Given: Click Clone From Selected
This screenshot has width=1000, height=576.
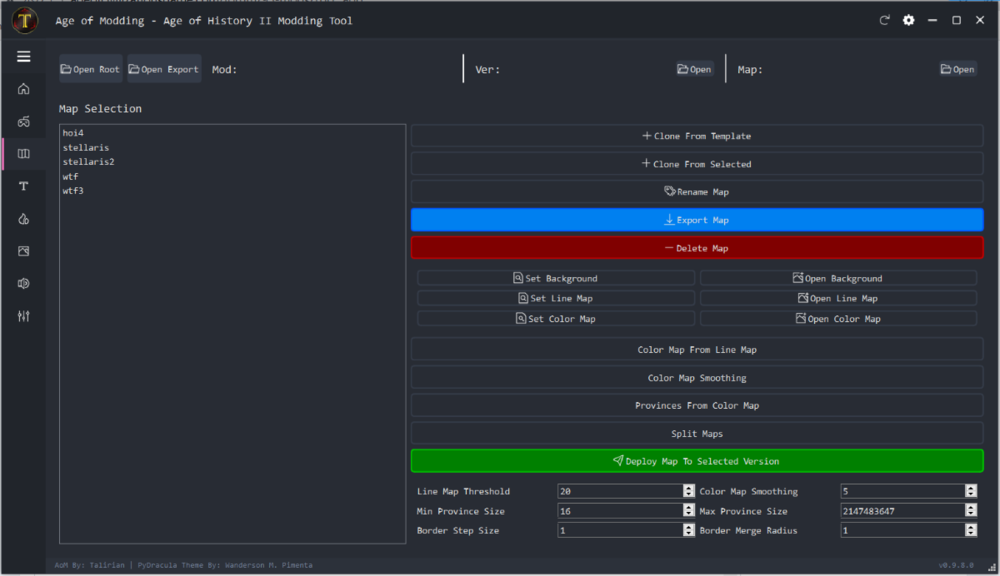Looking at the screenshot, I should (x=697, y=164).
